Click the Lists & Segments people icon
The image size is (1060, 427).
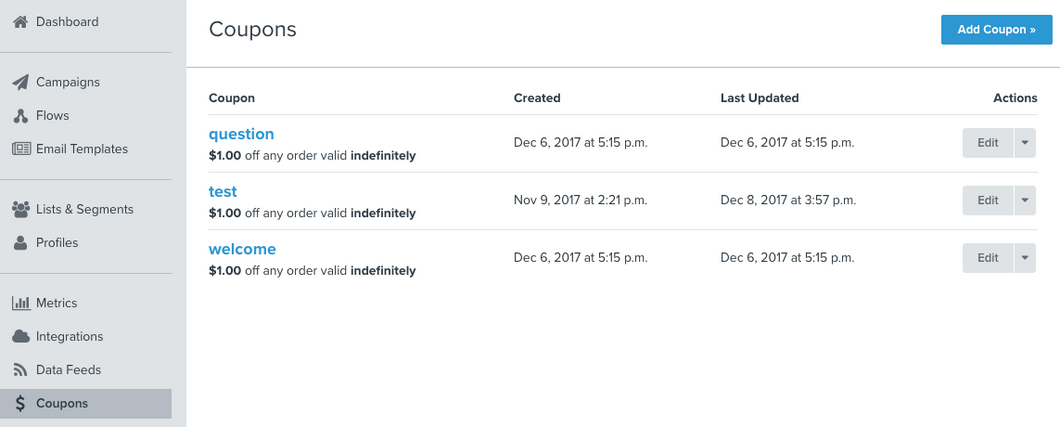click(x=20, y=209)
